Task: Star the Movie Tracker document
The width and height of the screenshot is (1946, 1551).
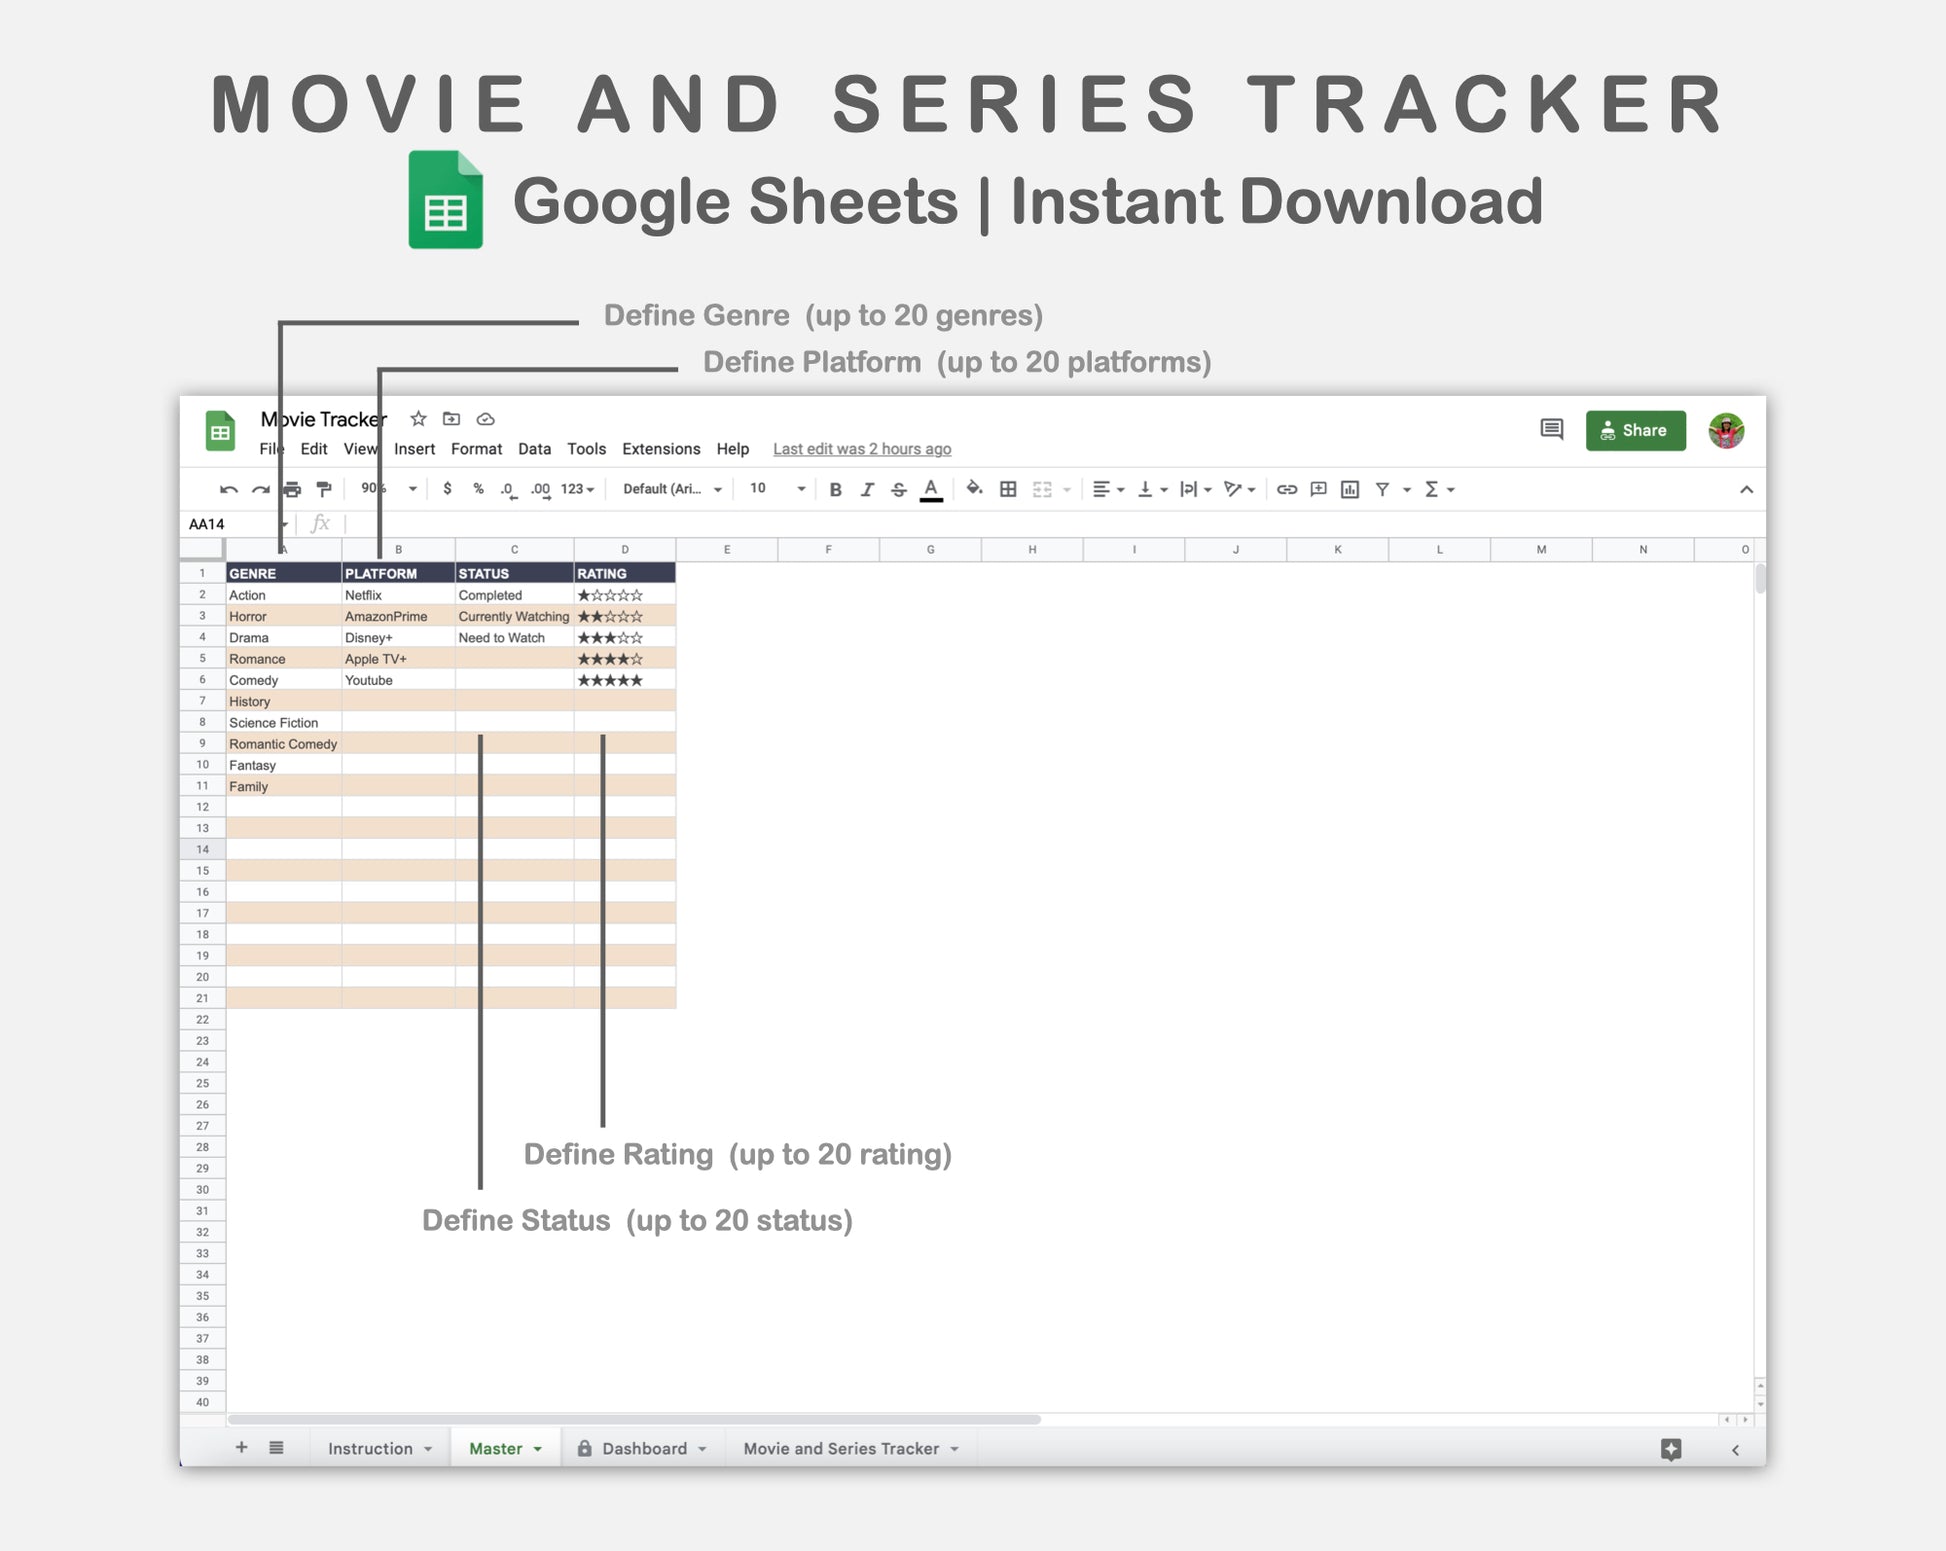Action: point(418,419)
